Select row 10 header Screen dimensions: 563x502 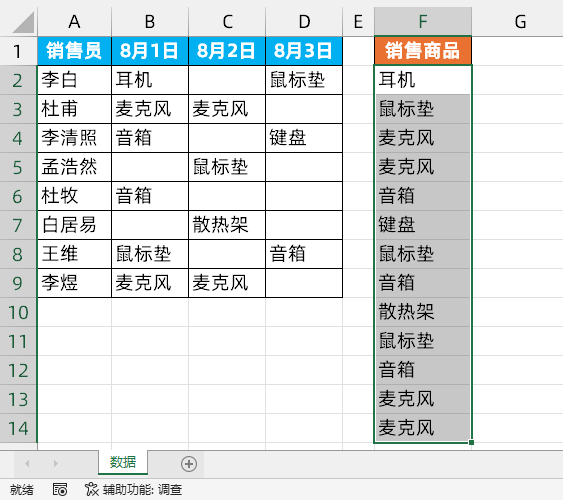(x=18, y=312)
